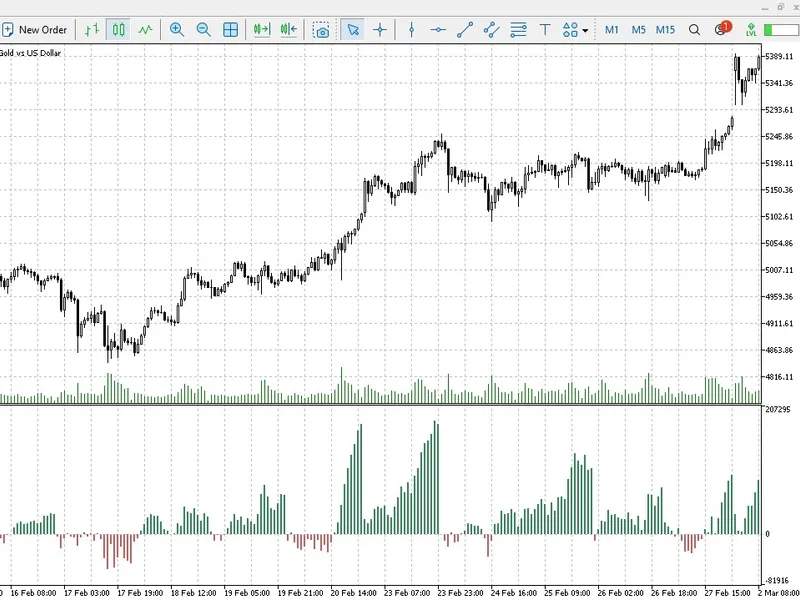
Task: Click the green connection status bar
Action: pos(781,30)
